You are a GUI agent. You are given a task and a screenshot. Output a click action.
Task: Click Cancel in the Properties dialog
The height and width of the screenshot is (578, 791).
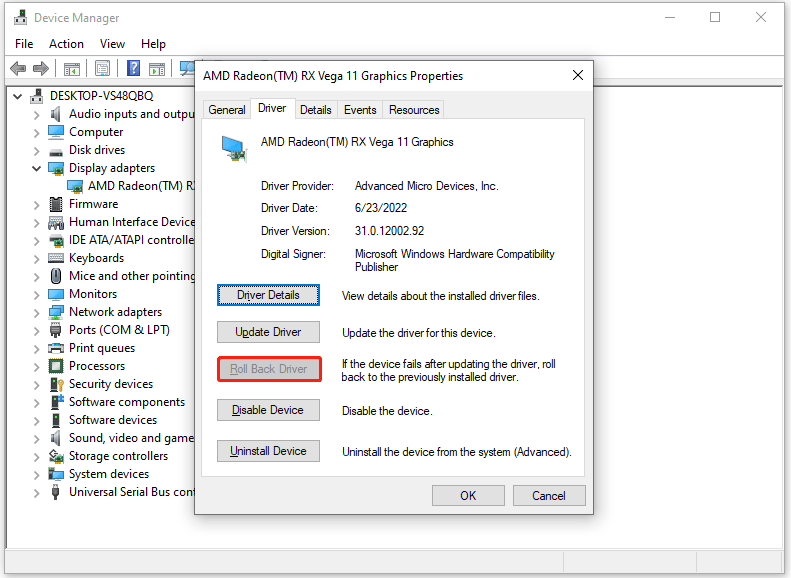[549, 496]
